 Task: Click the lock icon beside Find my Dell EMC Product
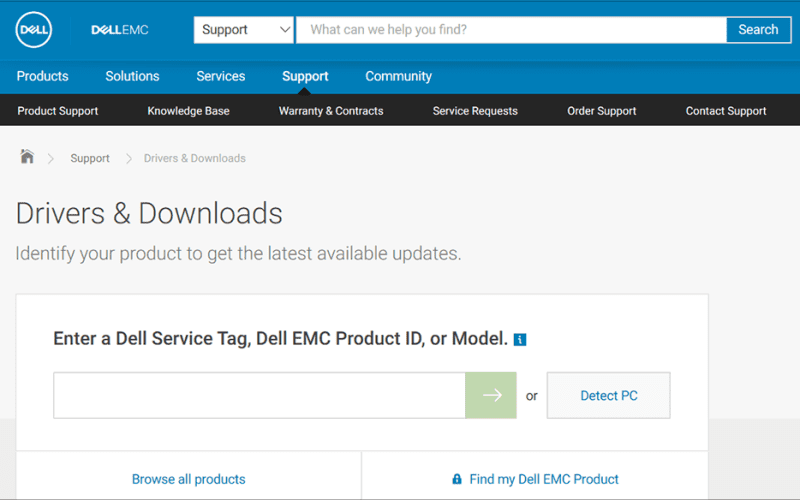(x=457, y=479)
